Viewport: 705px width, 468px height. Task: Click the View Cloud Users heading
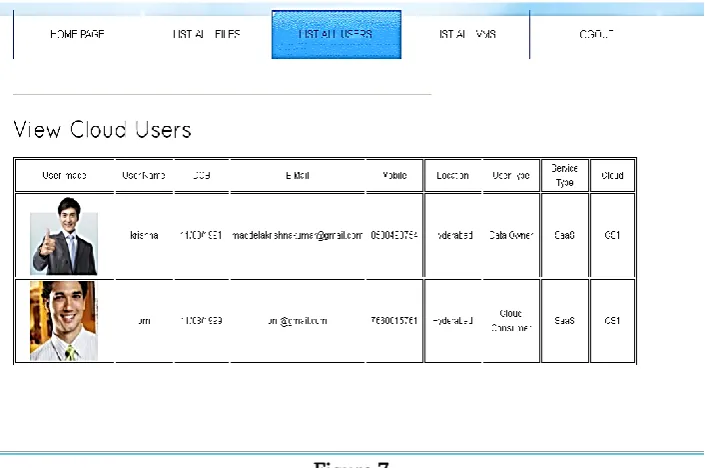103,130
